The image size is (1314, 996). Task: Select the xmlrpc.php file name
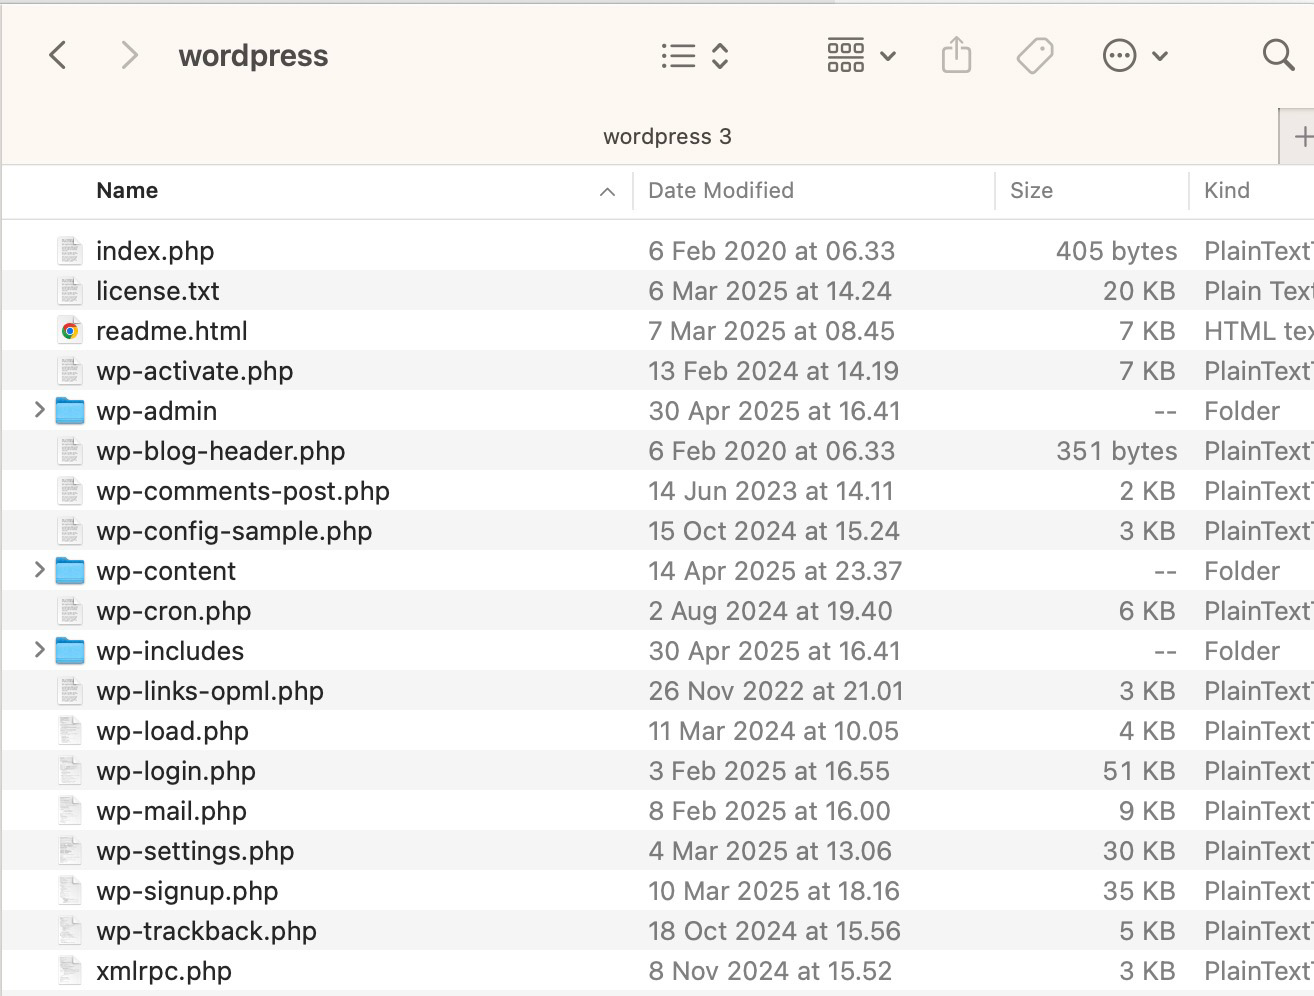point(164,971)
